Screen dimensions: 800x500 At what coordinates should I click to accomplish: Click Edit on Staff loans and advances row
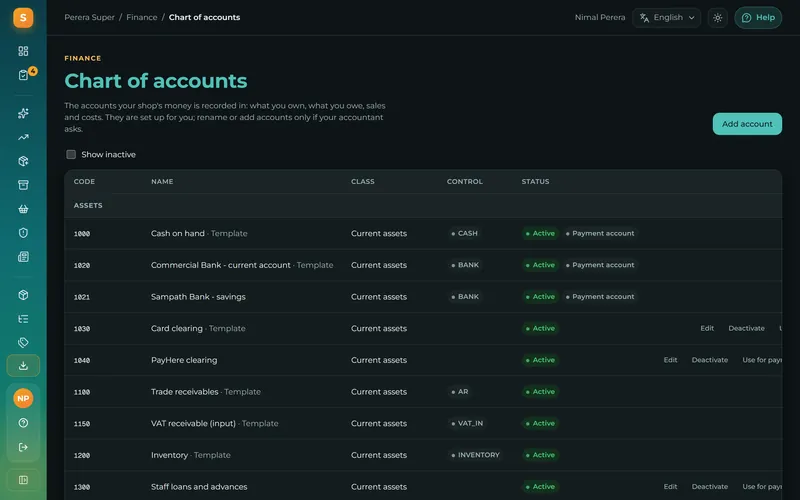670,487
